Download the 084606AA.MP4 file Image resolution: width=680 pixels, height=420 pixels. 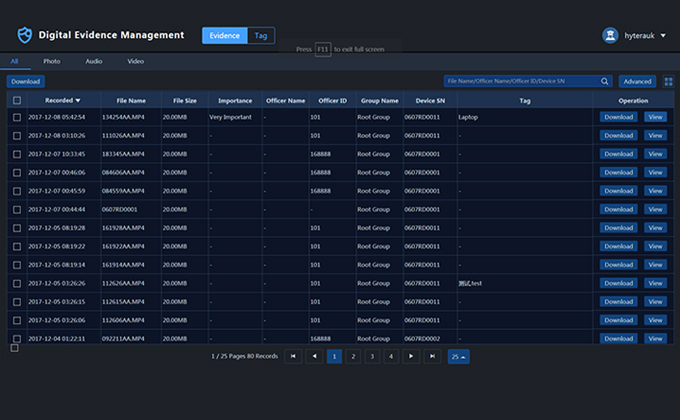coord(618,172)
